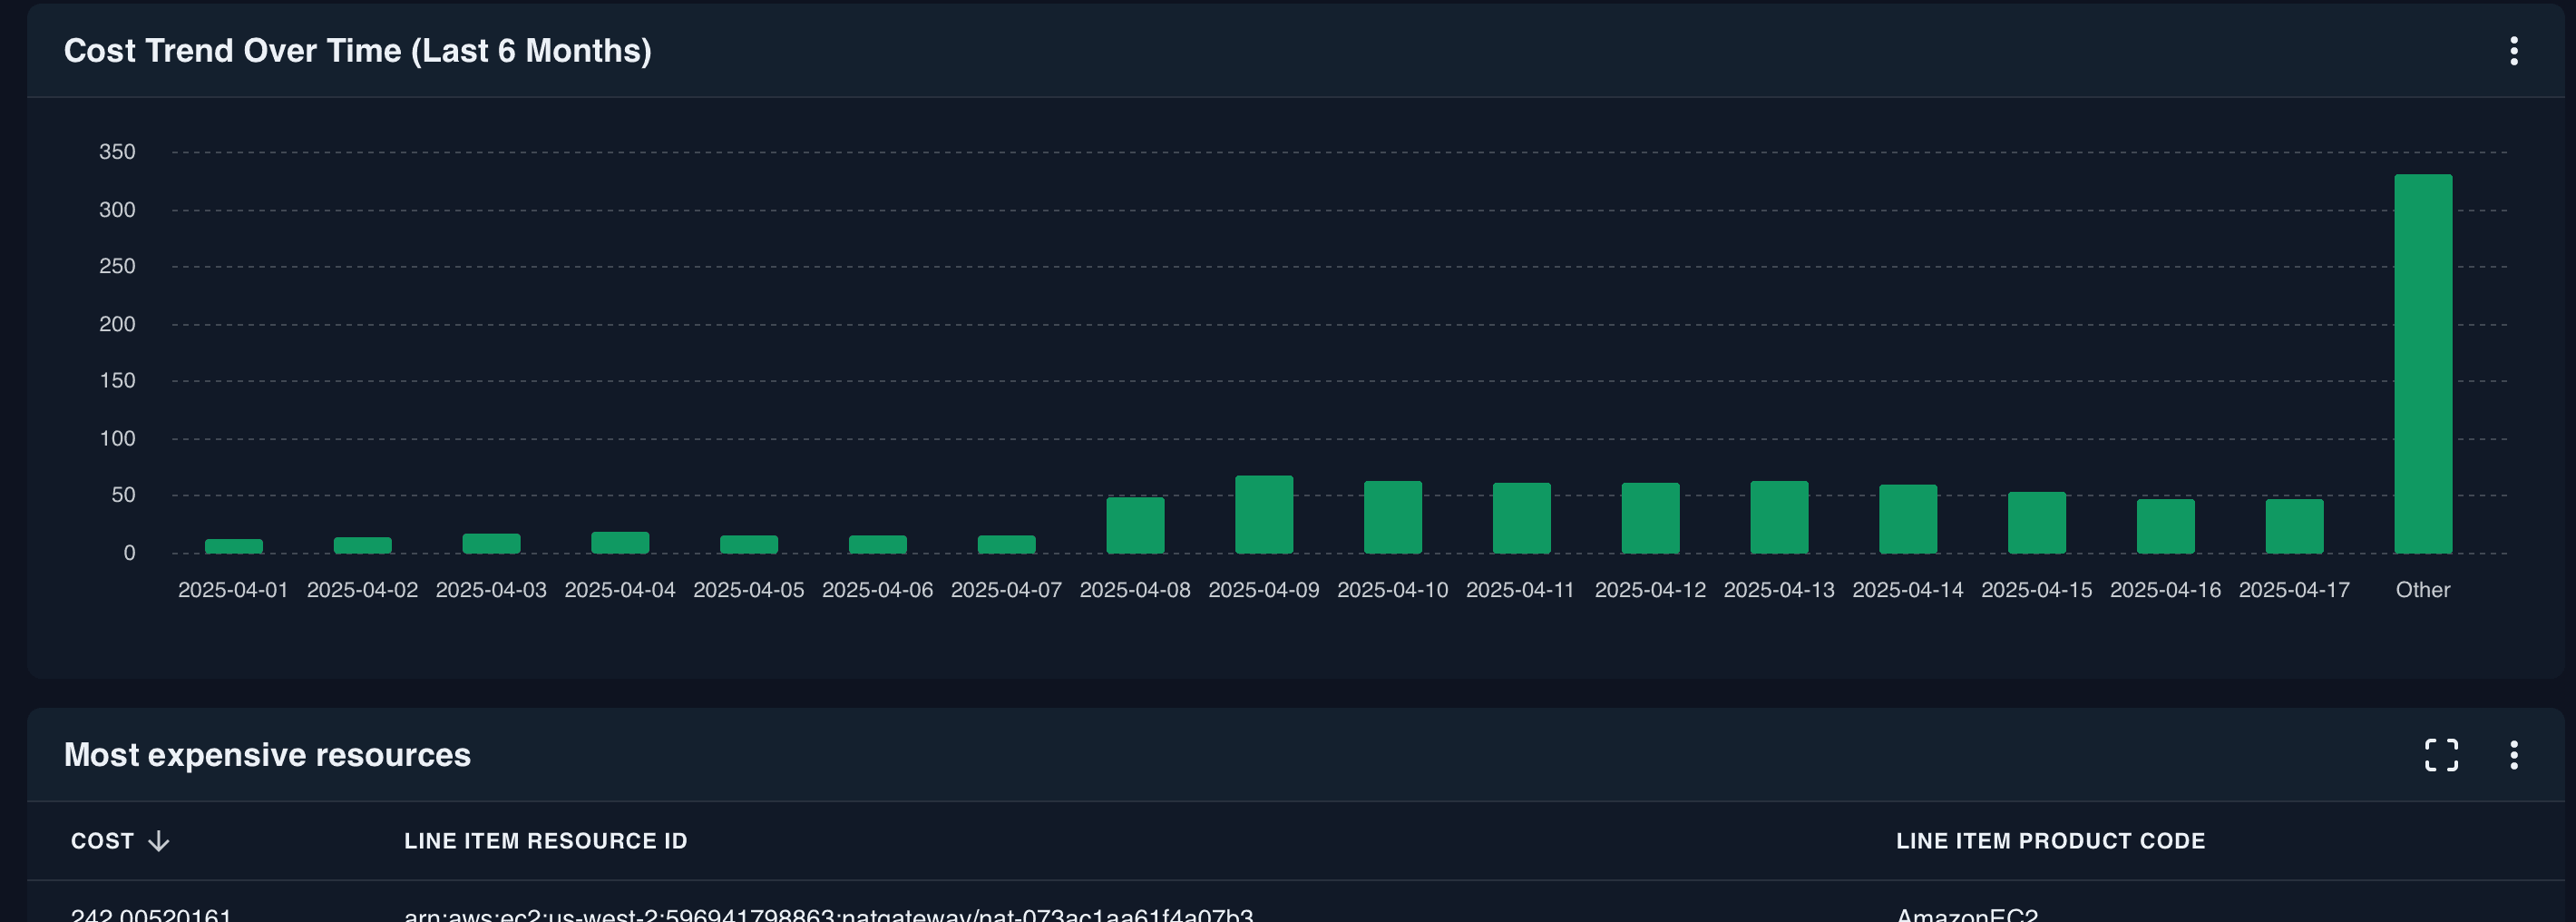Image resolution: width=2576 pixels, height=922 pixels.
Task: Expand the Most expensive resources panel options
Action: coord(2515,757)
